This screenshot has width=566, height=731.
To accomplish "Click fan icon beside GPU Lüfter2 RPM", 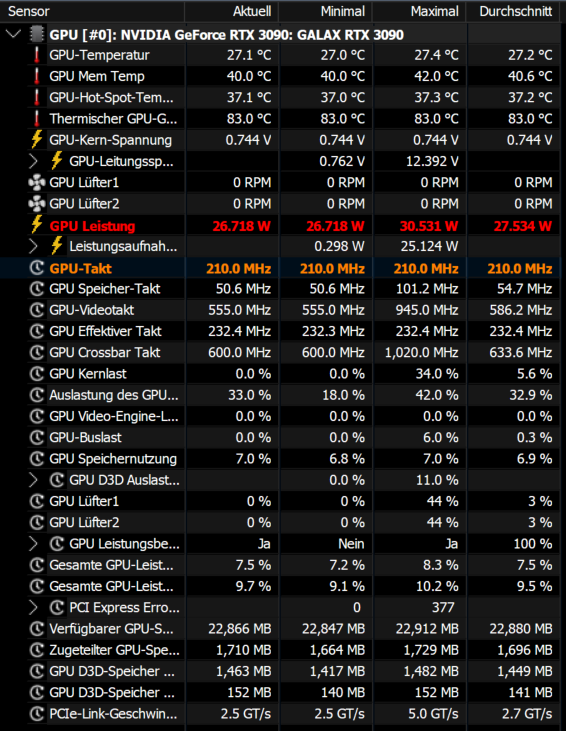I will (37, 204).
